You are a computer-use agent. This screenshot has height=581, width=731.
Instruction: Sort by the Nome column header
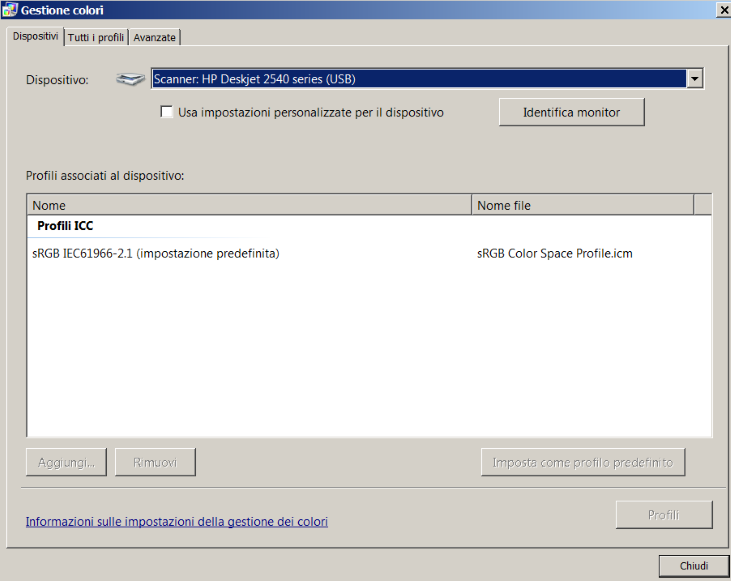(x=248, y=205)
